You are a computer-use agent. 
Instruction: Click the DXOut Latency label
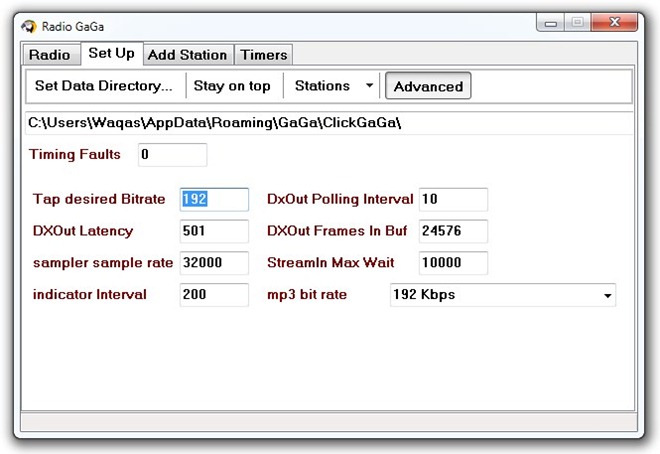83,231
